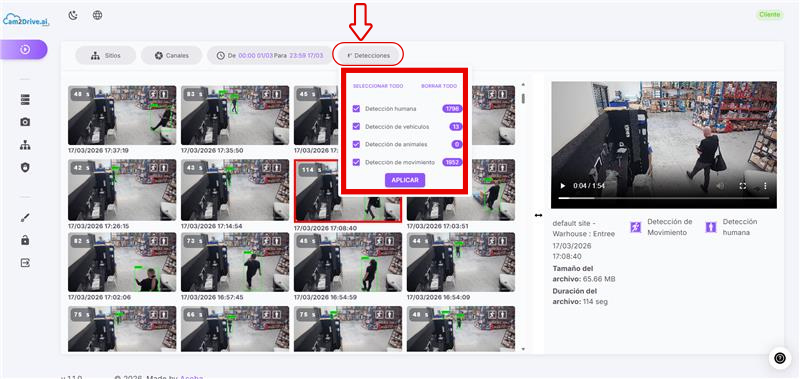The width and height of the screenshot is (800, 379).
Task: Click the help button at bottom right
Action: tap(780, 358)
